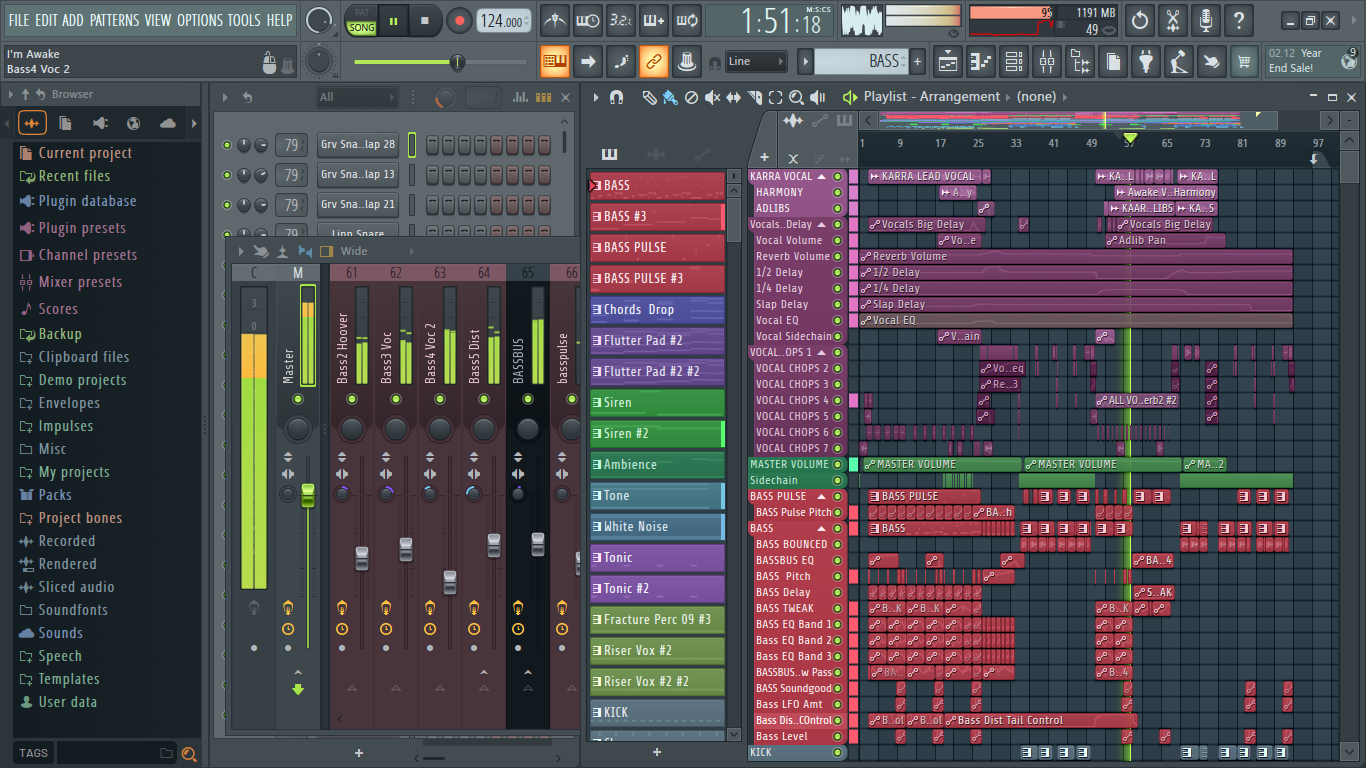1366x768 pixels.
Task: Open the Grv Sna..lap 13 channel button
Action: (x=357, y=175)
